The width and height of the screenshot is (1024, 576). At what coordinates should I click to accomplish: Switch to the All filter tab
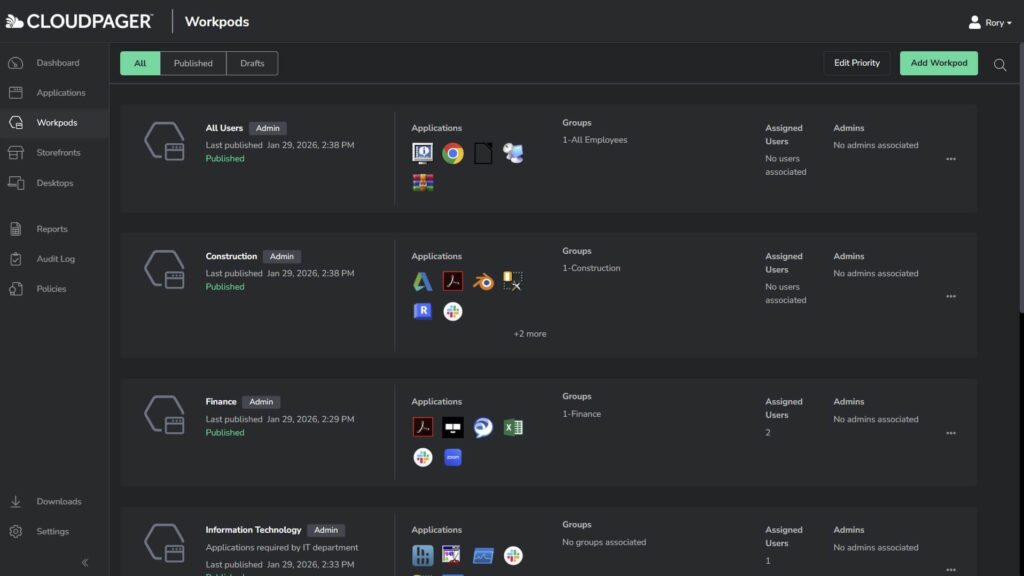[140, 63]
